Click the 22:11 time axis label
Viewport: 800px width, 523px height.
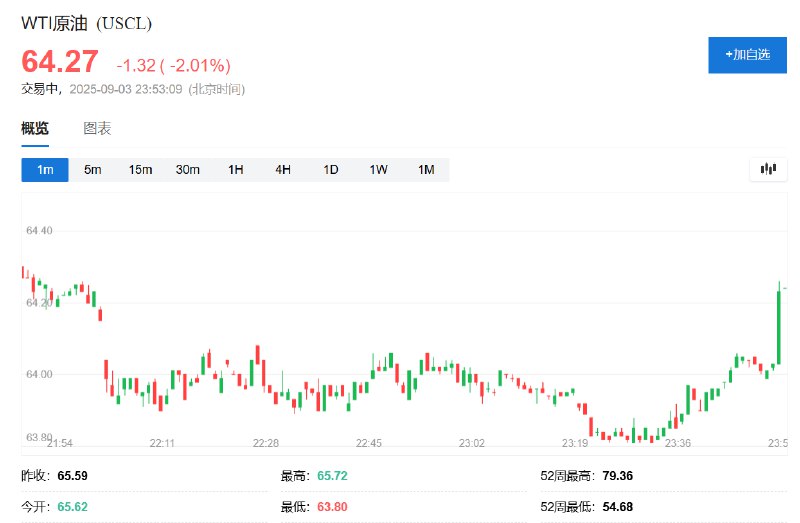coord(162,443)
